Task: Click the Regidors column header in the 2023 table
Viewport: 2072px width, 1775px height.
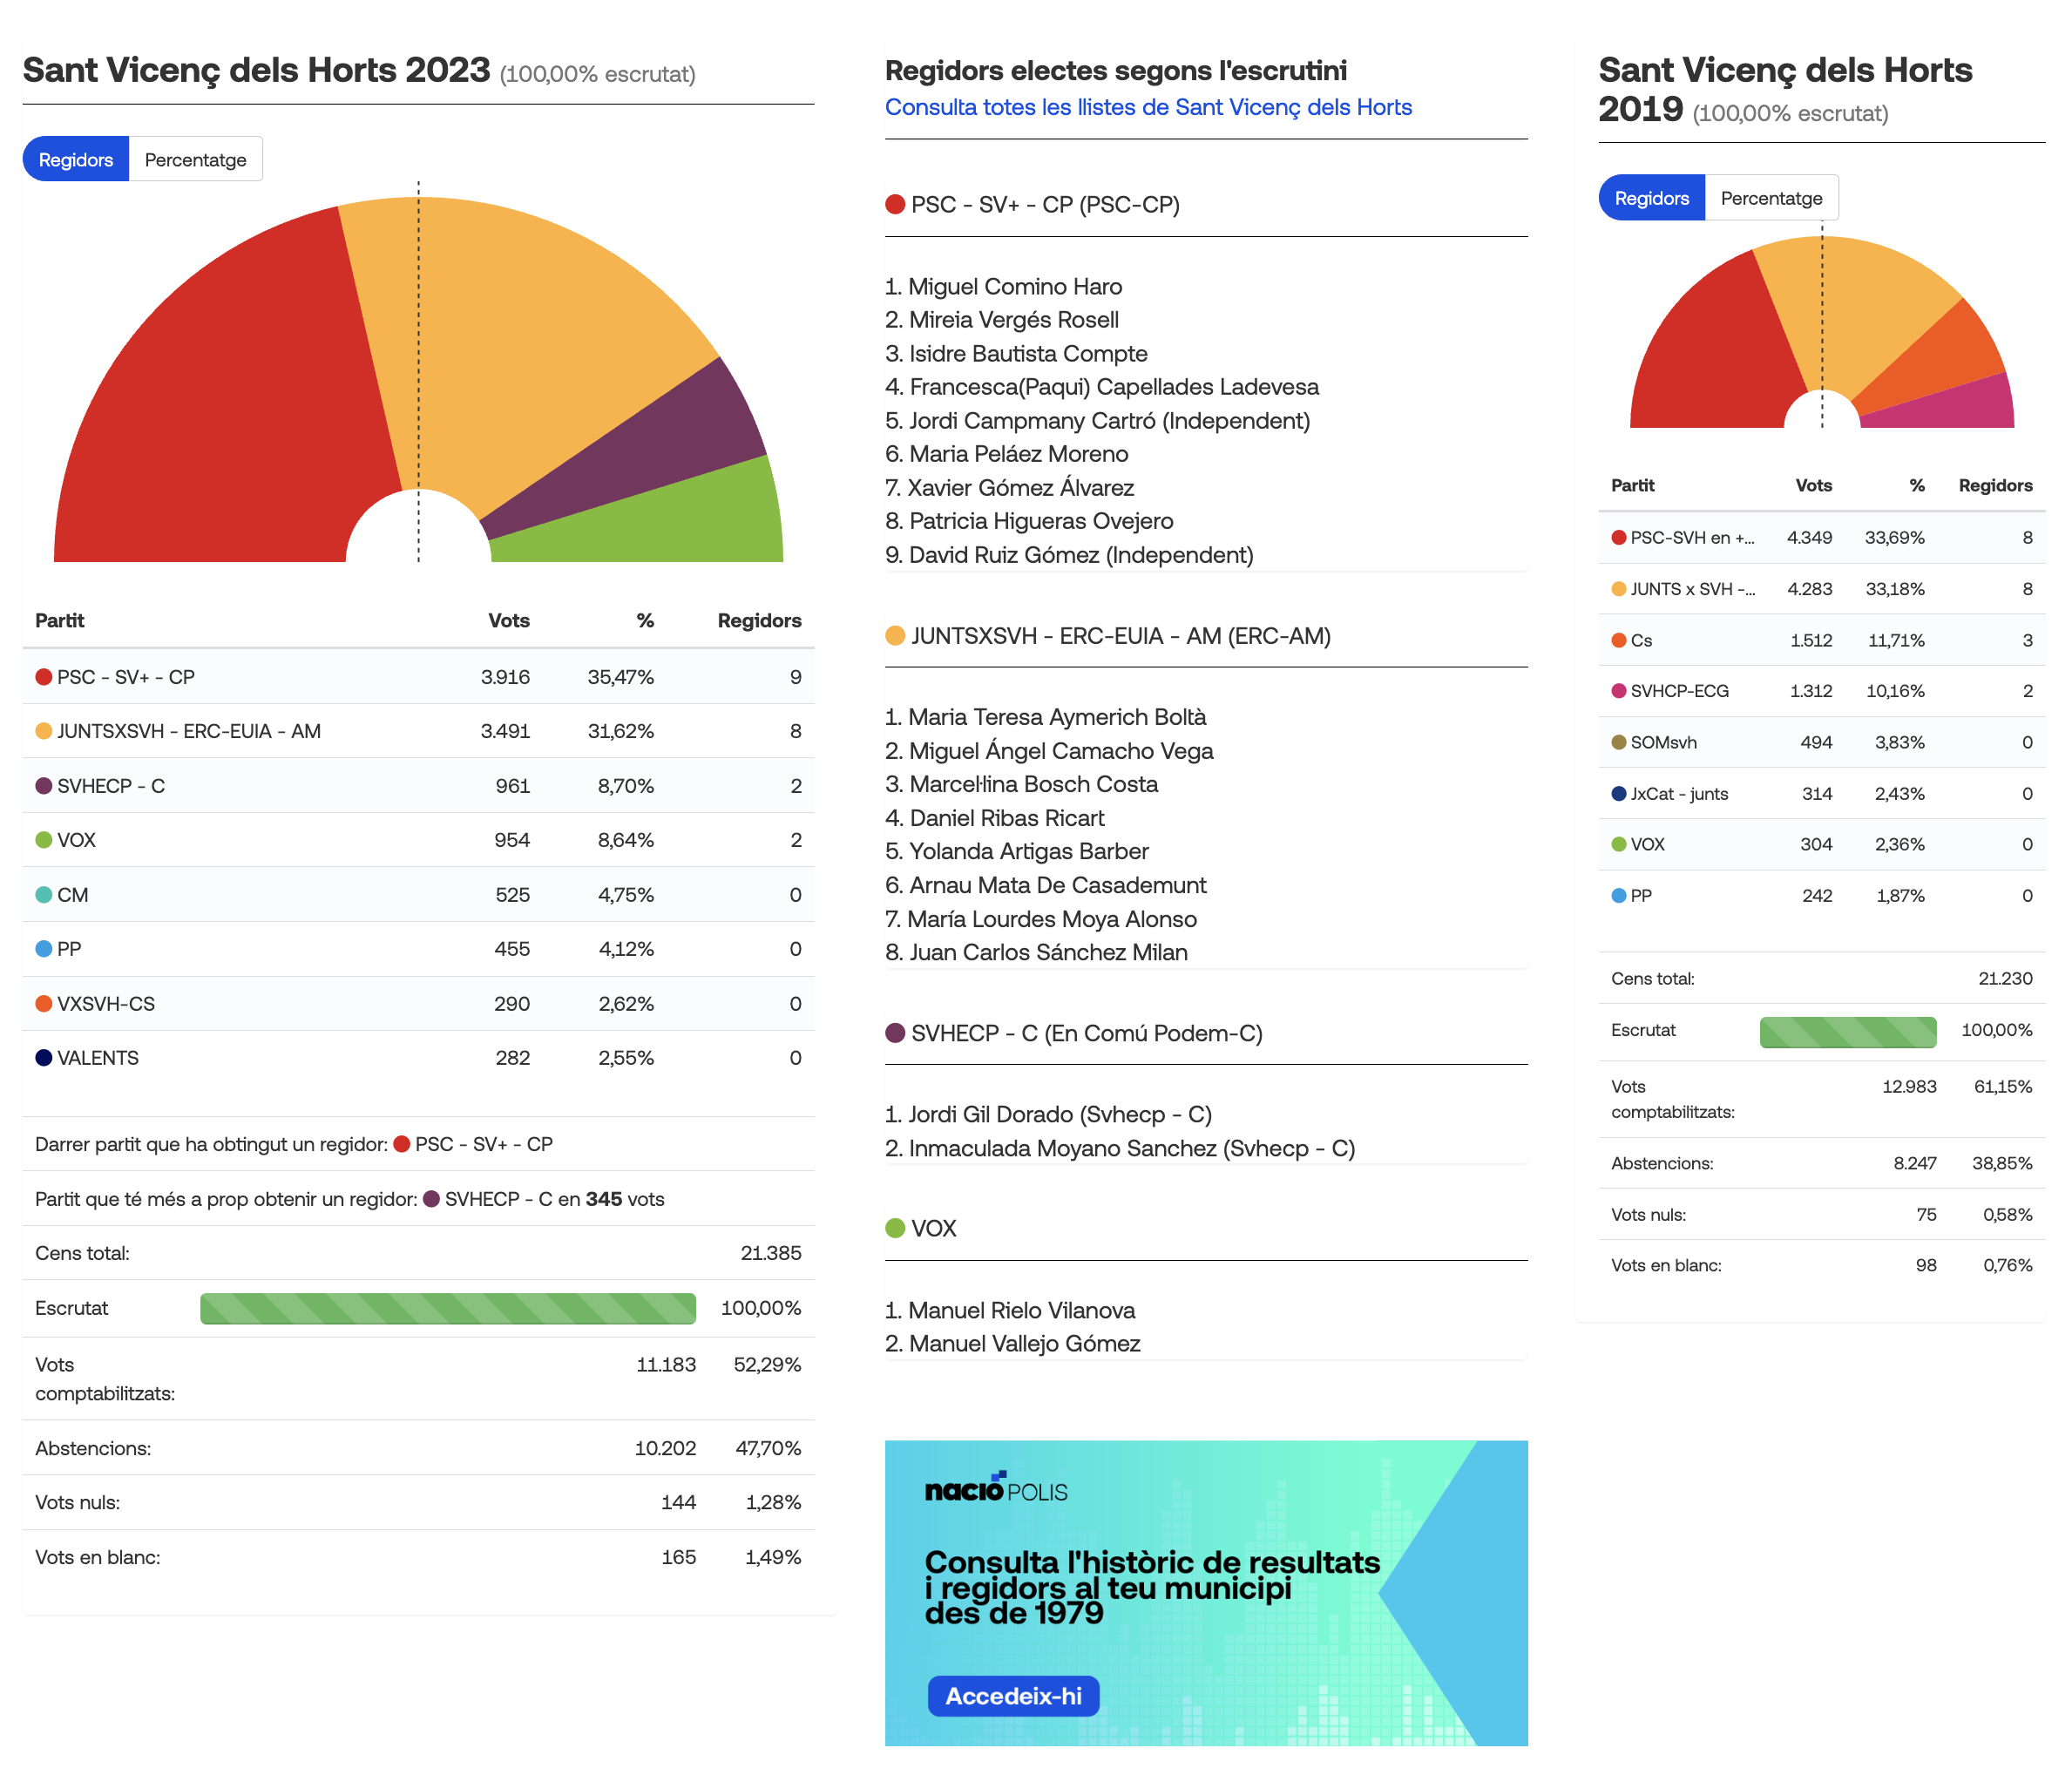Action: [759, 620]
